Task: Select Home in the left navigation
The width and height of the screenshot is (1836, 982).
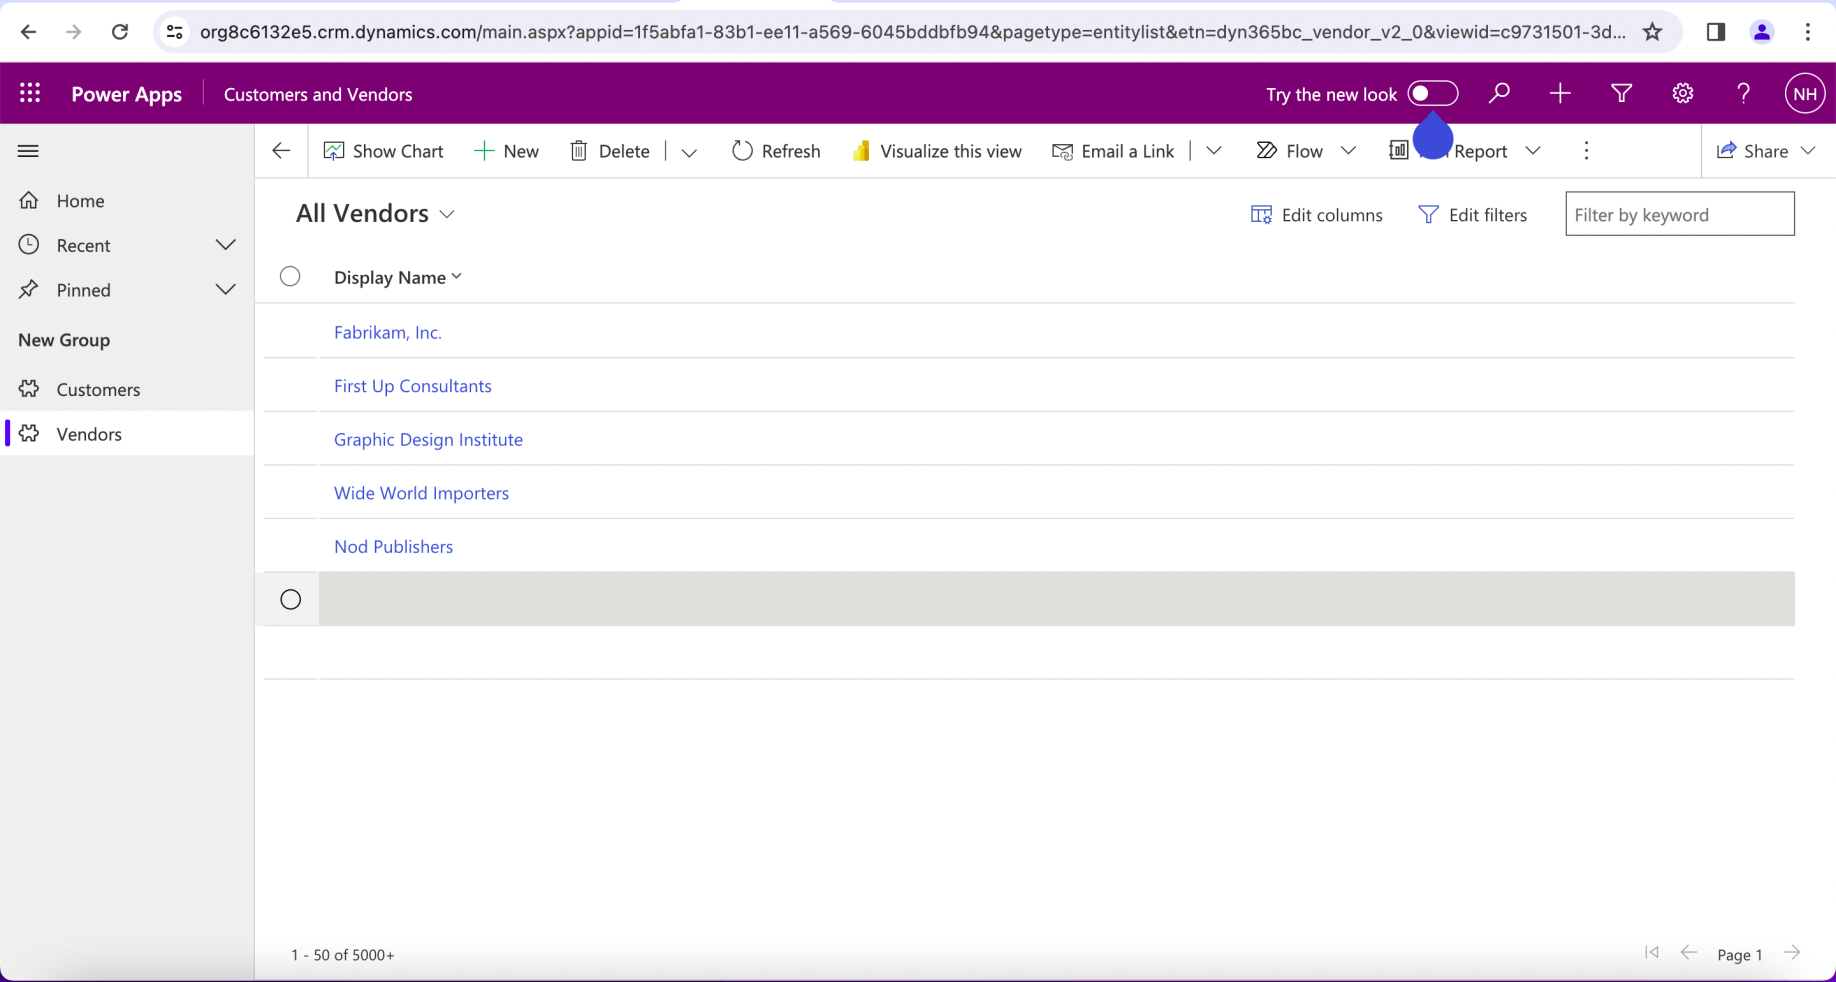Action: click(x=80, y=201)
